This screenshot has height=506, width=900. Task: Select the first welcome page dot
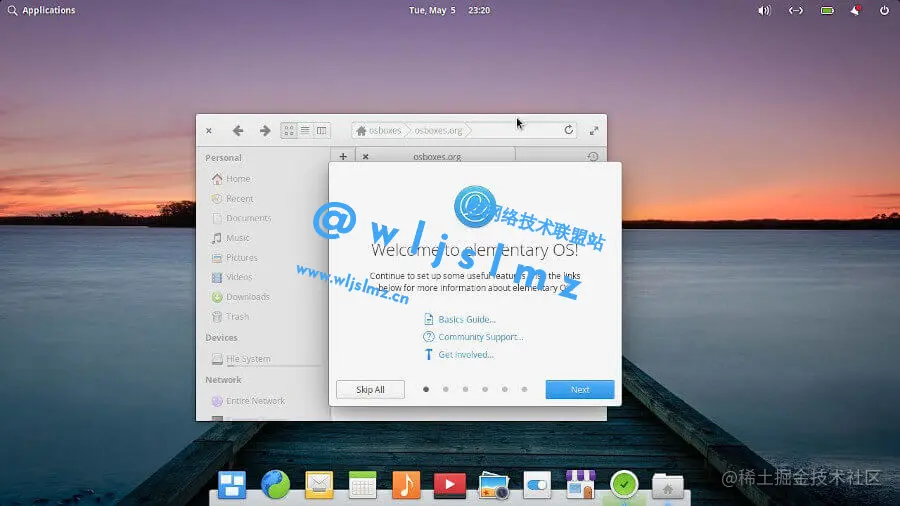426,390
